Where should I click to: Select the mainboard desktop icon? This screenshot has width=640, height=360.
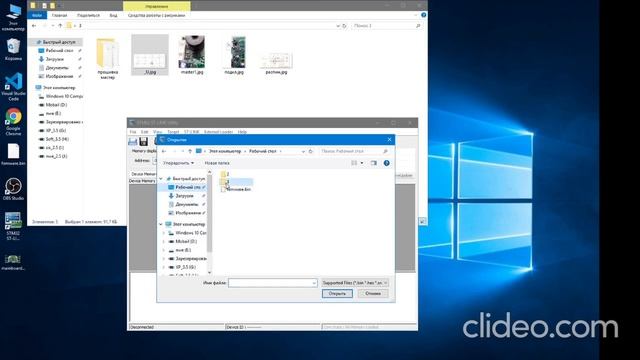click(13, 262)
